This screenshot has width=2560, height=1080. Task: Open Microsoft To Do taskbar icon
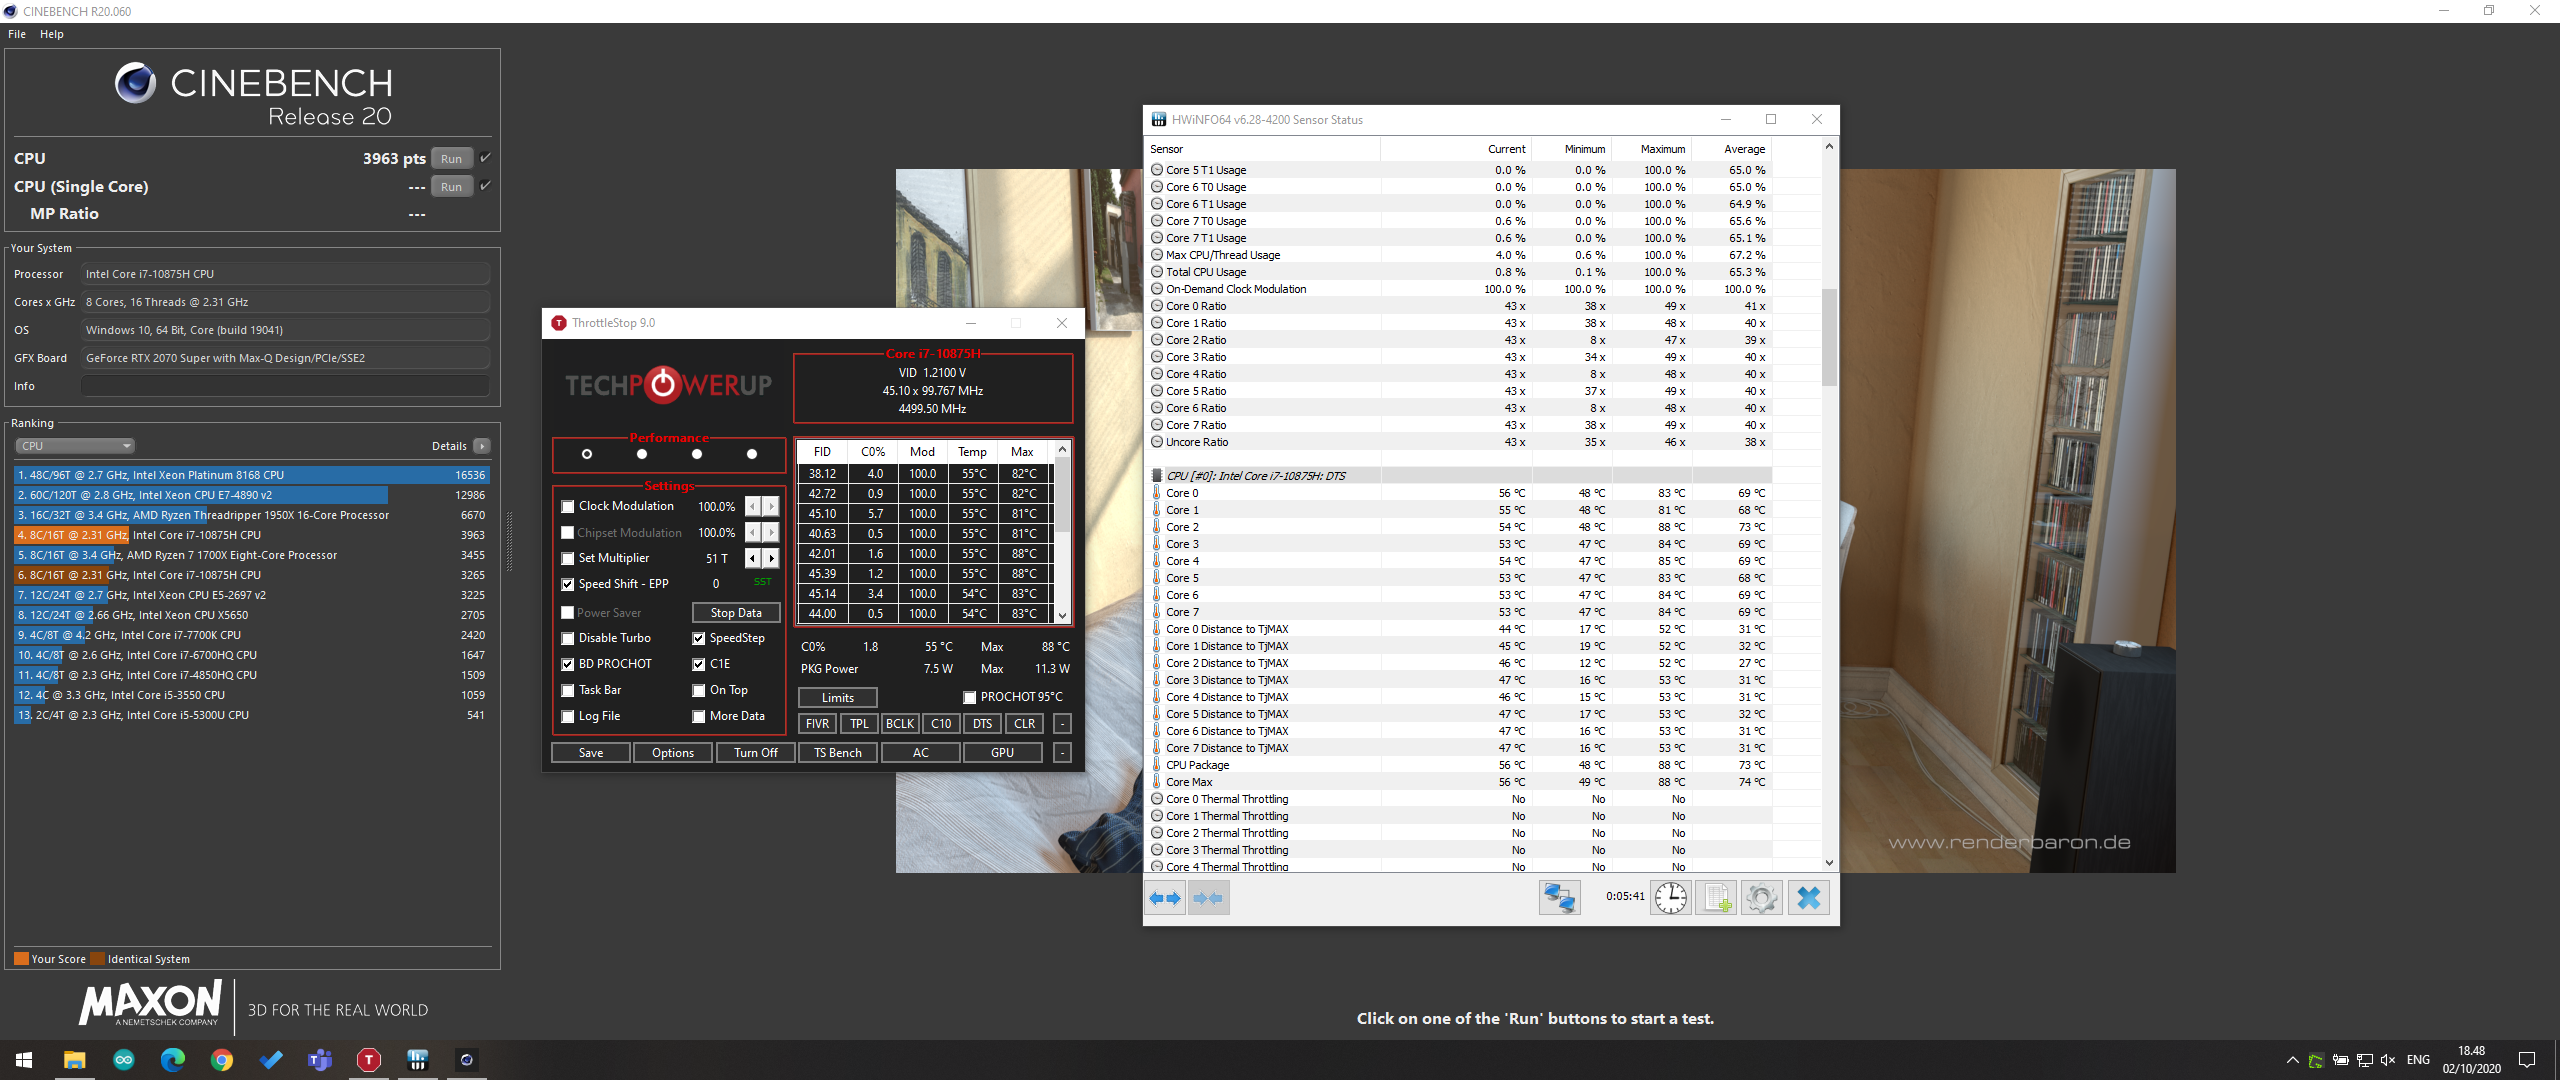[x=271, y=1060]
